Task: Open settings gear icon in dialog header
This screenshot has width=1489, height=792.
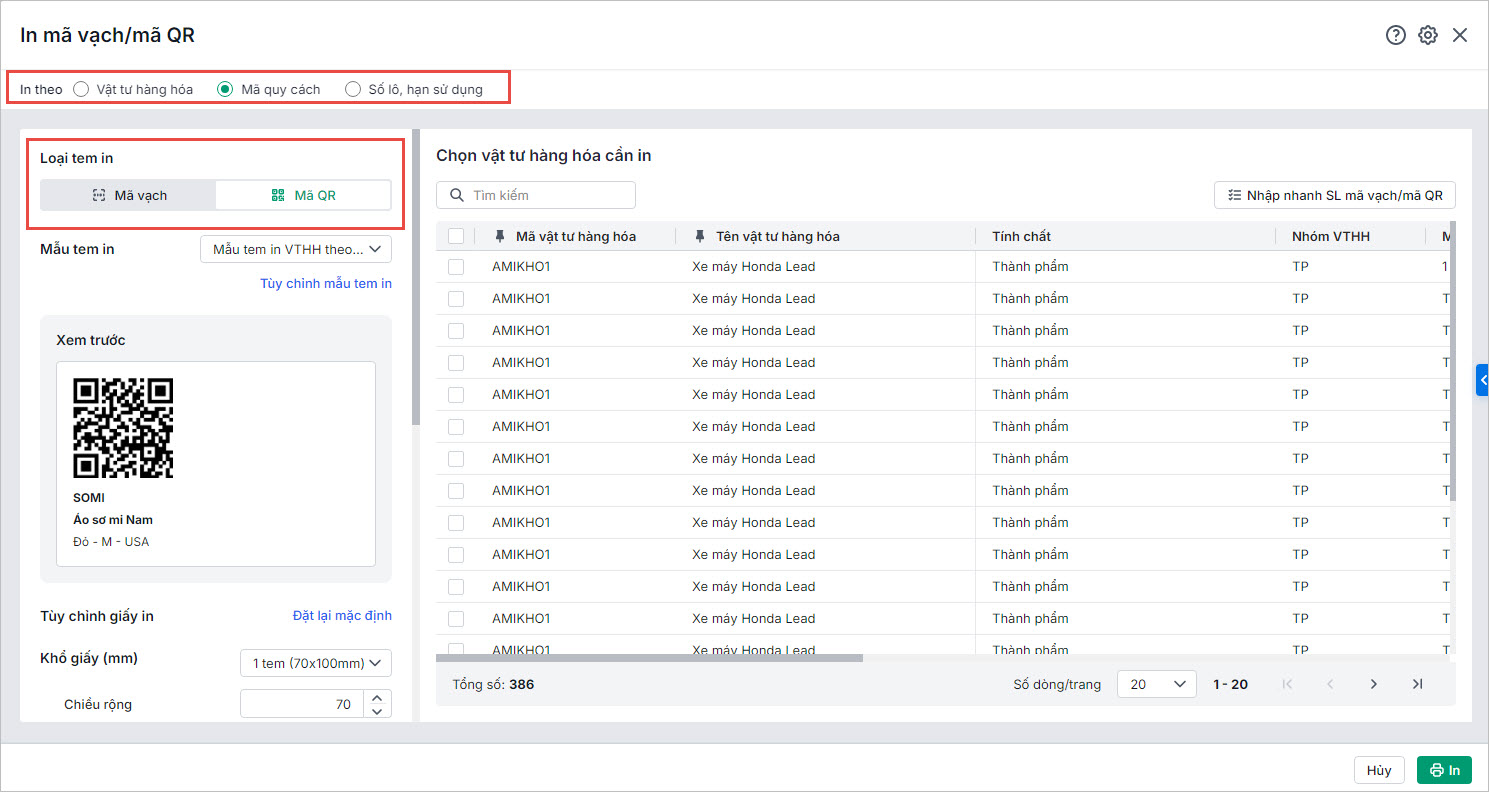Action: (1428, 35)
